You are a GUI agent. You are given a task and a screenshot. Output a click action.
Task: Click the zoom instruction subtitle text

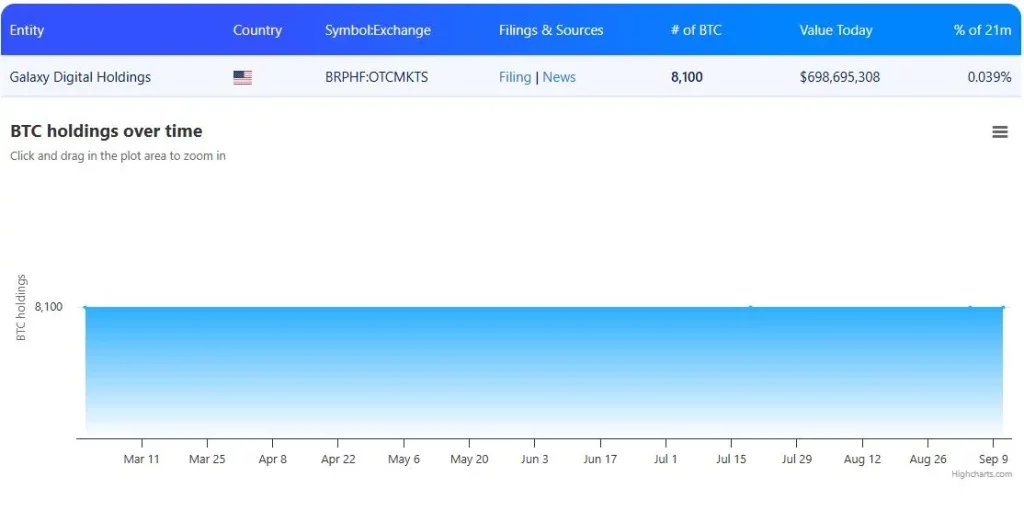pyautogui.click(x=118, y=156)
